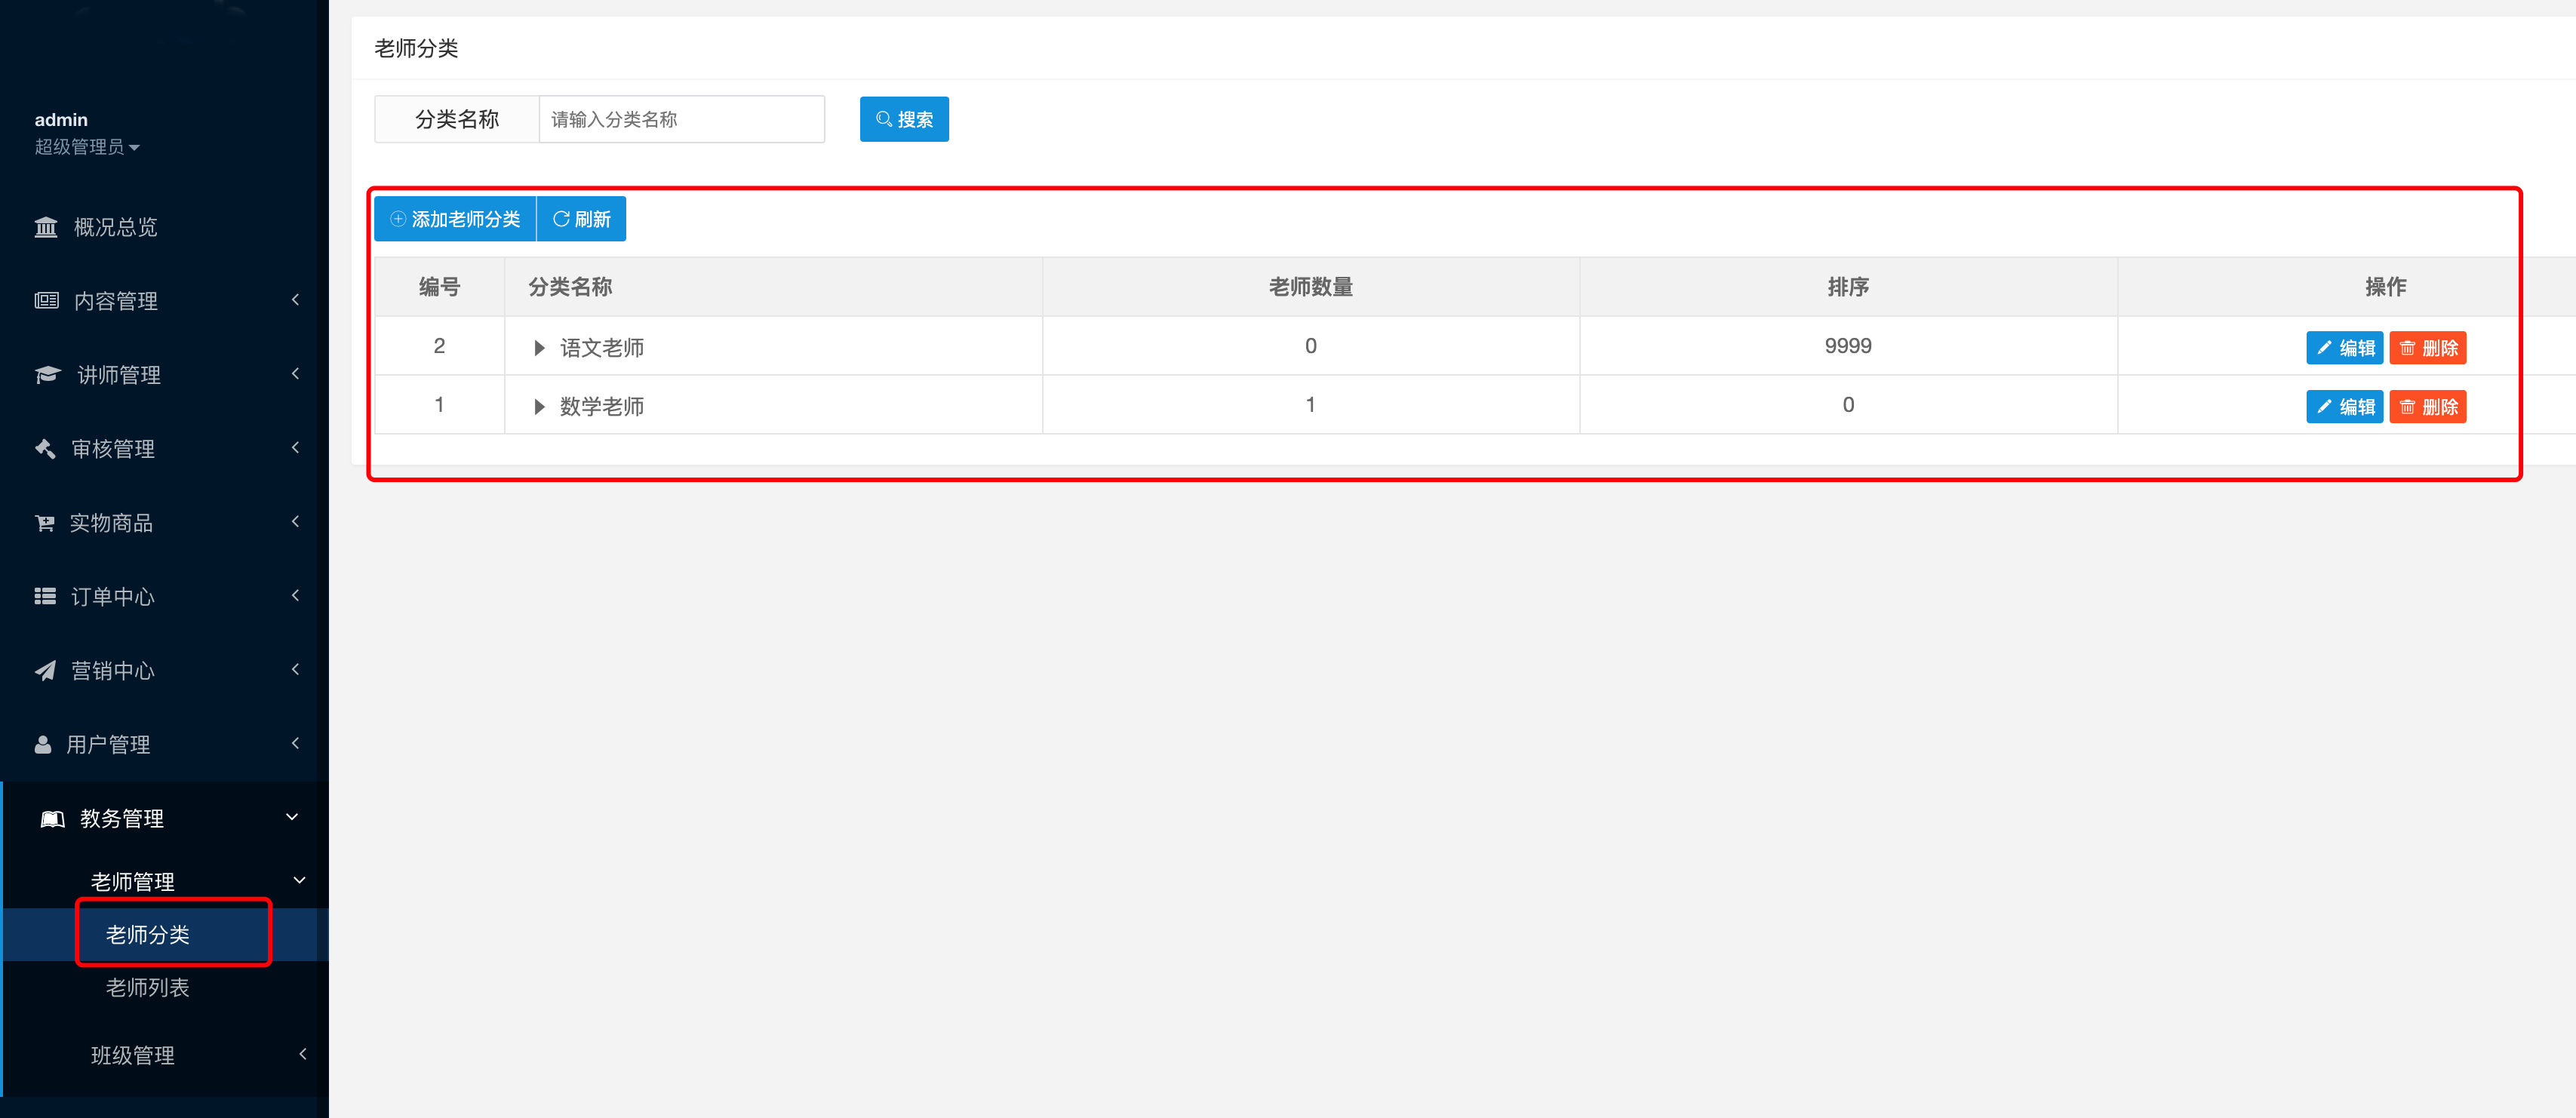Expand 班级管理 submenu chevron
Viewport: 2576px width, 1118px height.
click(302, 1053)
